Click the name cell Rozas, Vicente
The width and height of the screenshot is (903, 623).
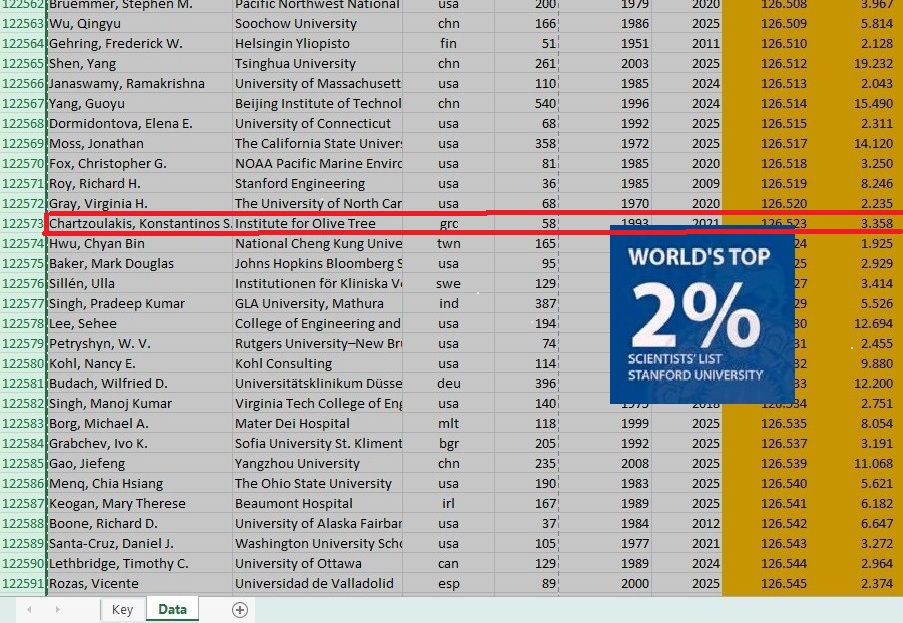tap(139, 583)
